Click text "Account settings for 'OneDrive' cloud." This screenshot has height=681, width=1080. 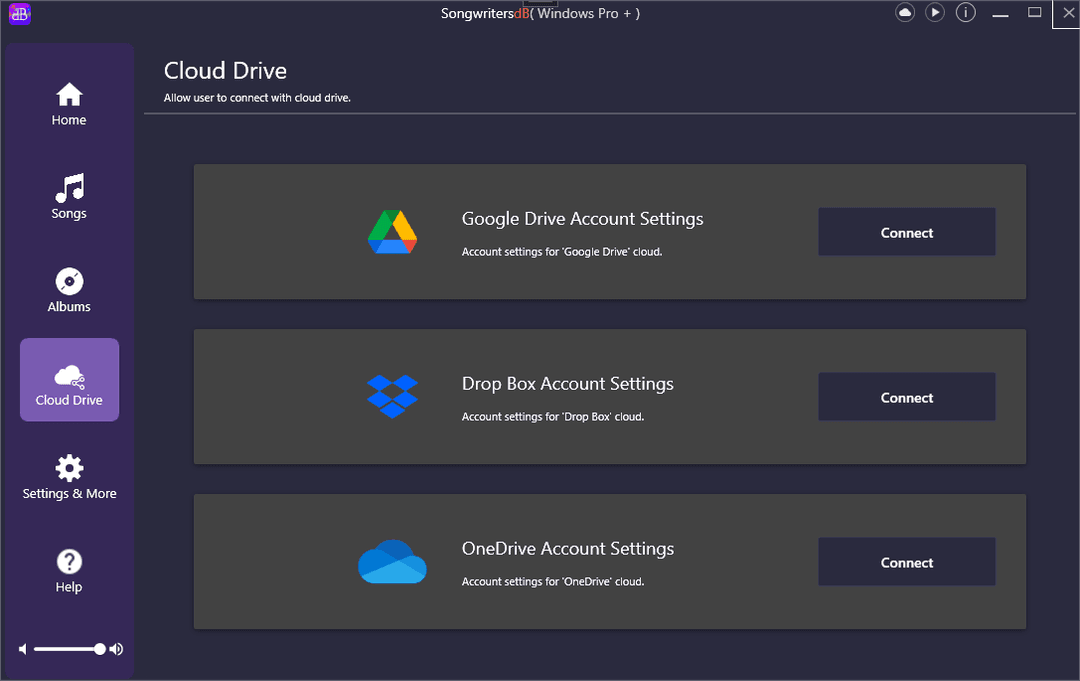point(552,582)
